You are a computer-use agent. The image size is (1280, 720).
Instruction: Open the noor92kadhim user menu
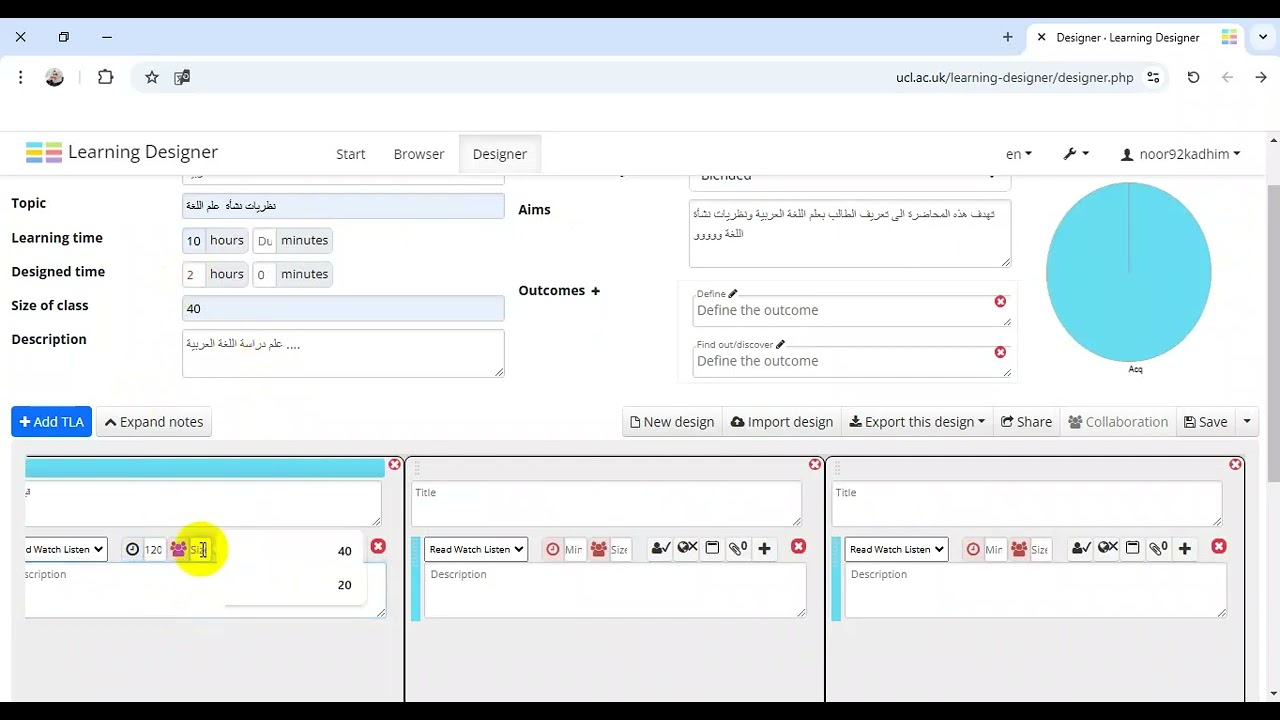click(x=1180, y=154)
